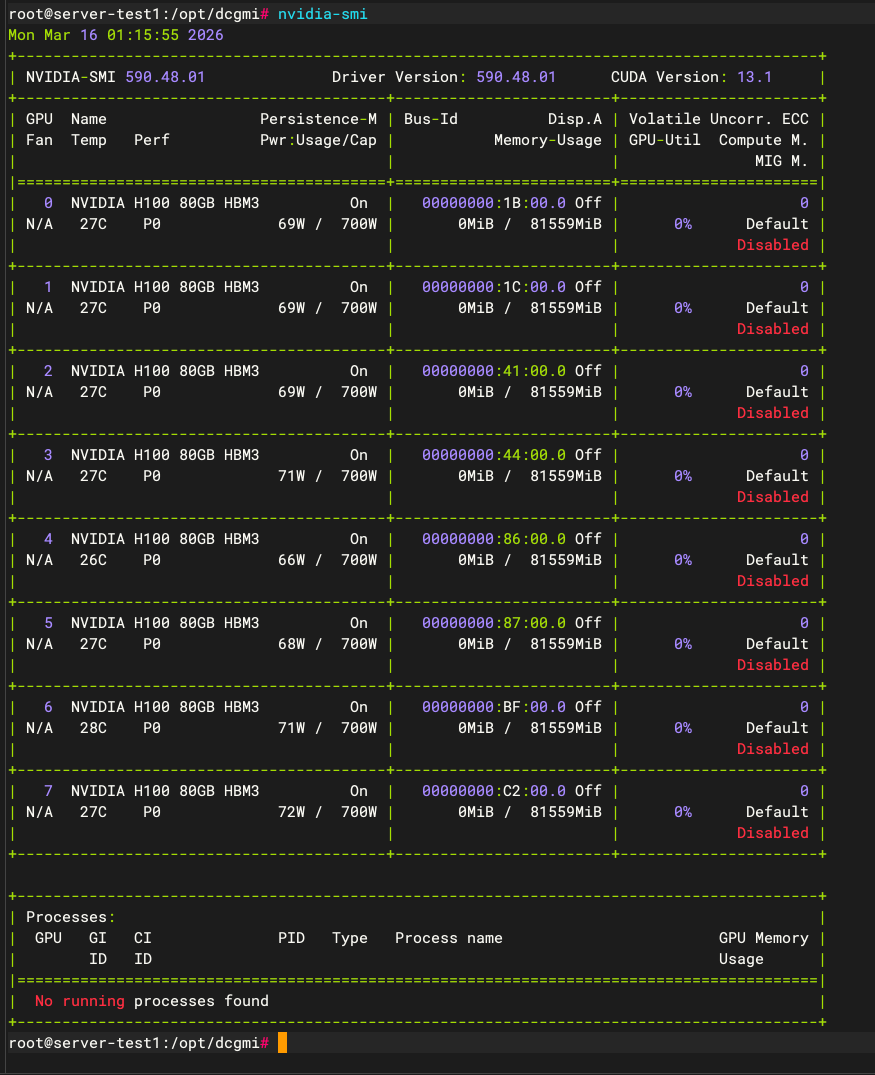The height and width of the screenshot is (1075, 875).
Task: Click the orange cursor block at the prompt
Action: pos(282,1043)
